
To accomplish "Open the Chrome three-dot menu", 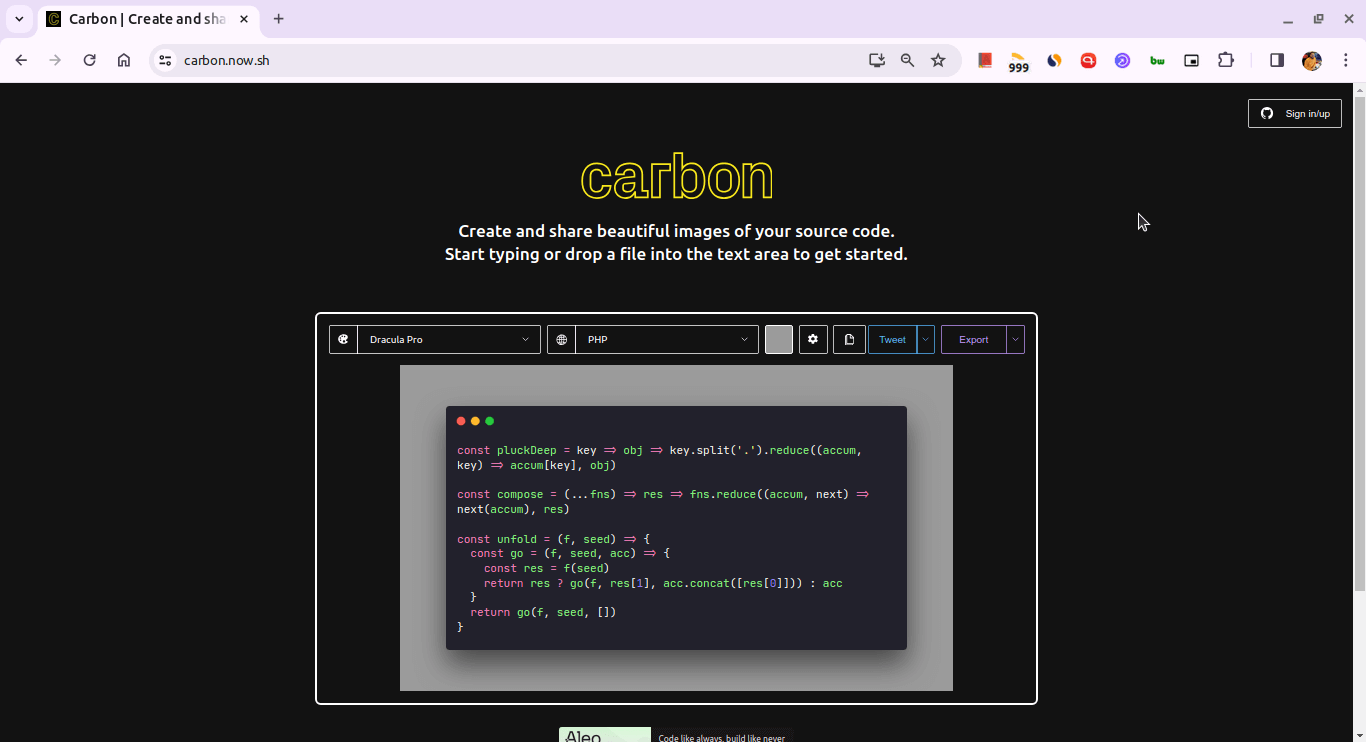I will [1346, 60].
